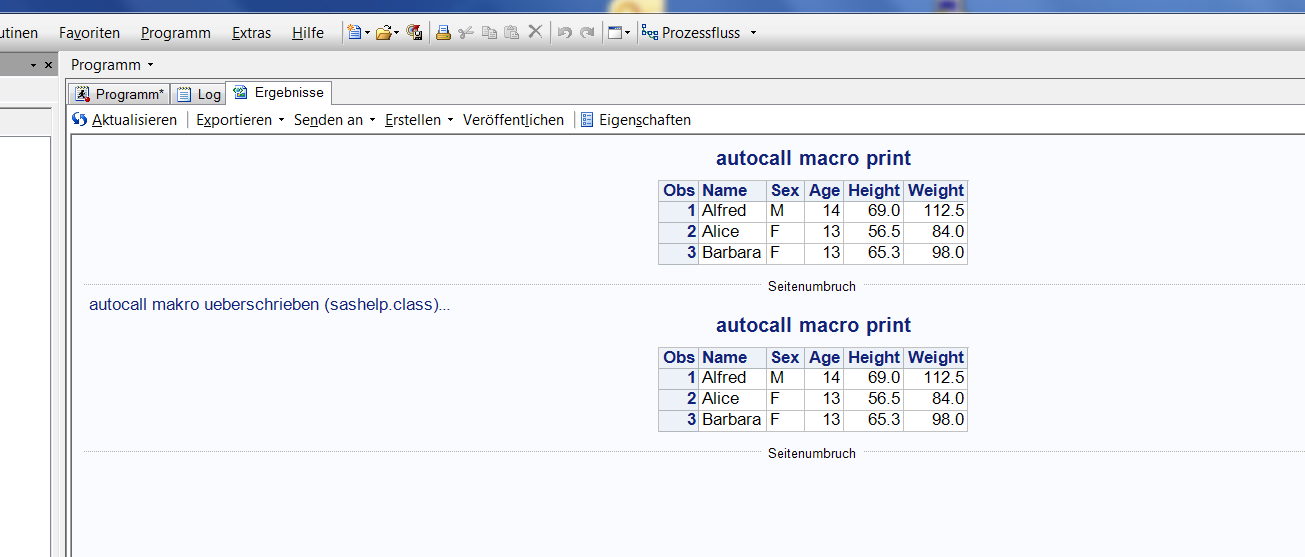Click the Weight header in second table
The width and height of the screenshot is (1305, 557).
[936, 357]
